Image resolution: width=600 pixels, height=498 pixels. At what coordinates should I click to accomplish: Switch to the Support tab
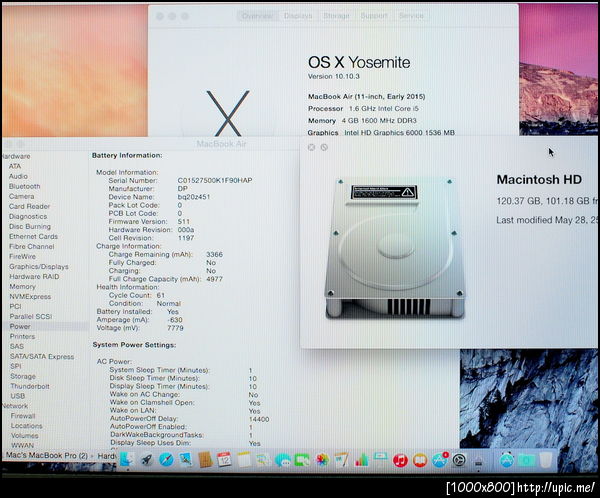click(374, 16)
